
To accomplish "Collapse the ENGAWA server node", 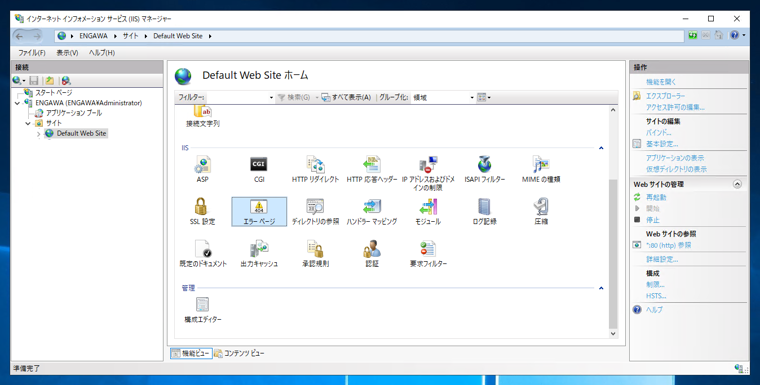I will (17, 103).
